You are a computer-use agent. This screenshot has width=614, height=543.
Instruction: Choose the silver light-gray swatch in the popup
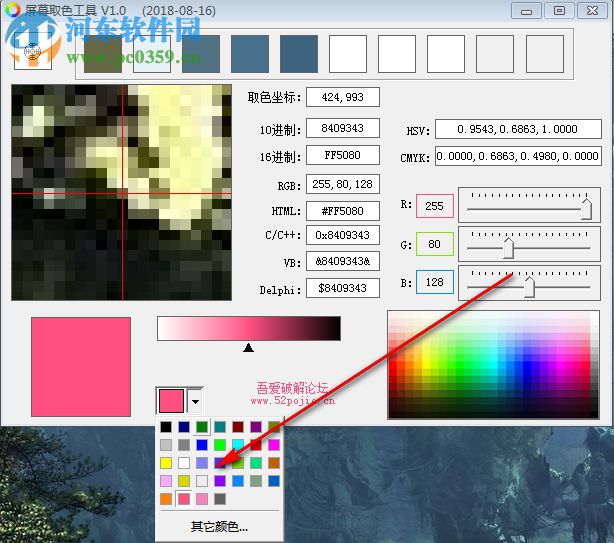pos(166,445)
